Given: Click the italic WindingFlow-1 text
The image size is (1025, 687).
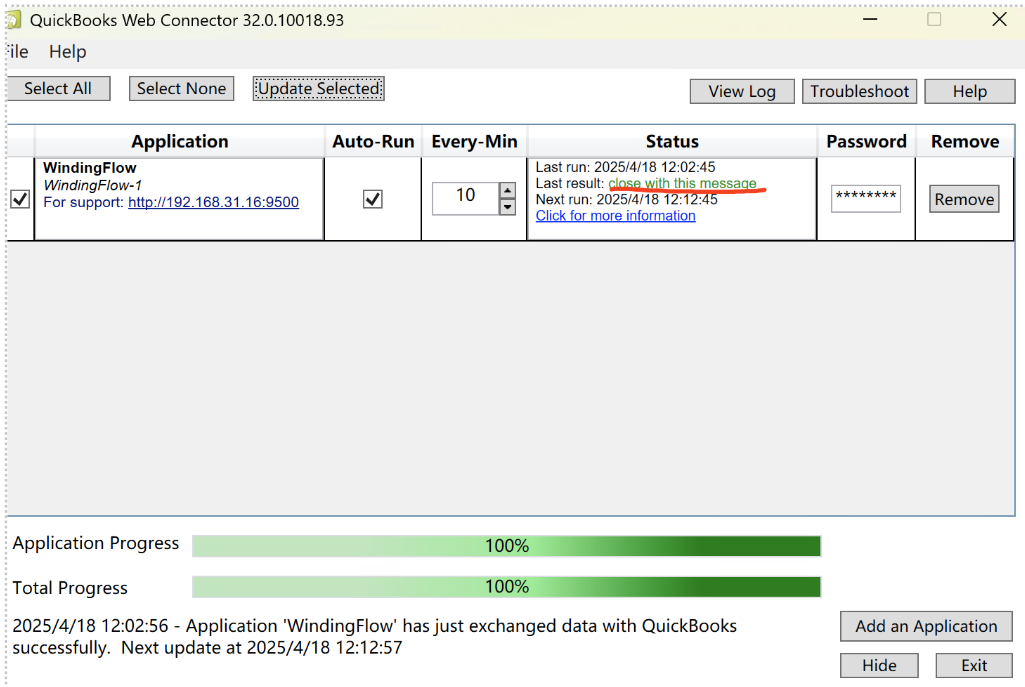Looking at the screenshot, I should pos(92,185).
